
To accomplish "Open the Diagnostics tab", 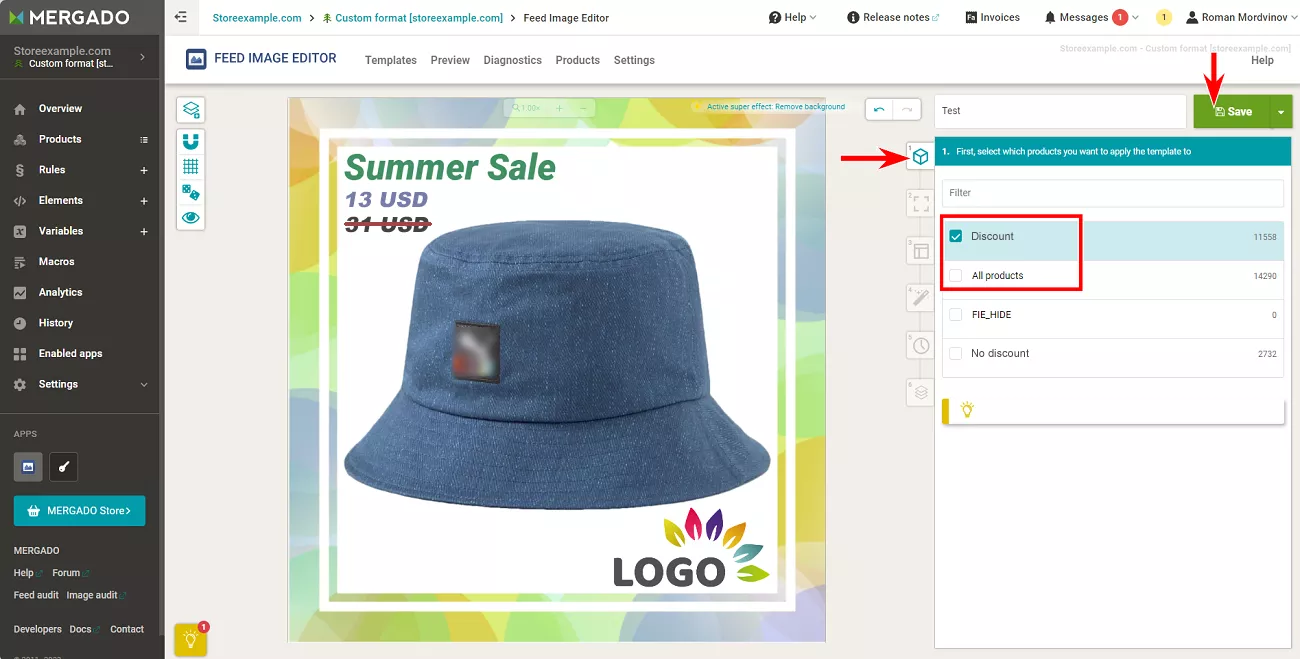I will (512, 60).
